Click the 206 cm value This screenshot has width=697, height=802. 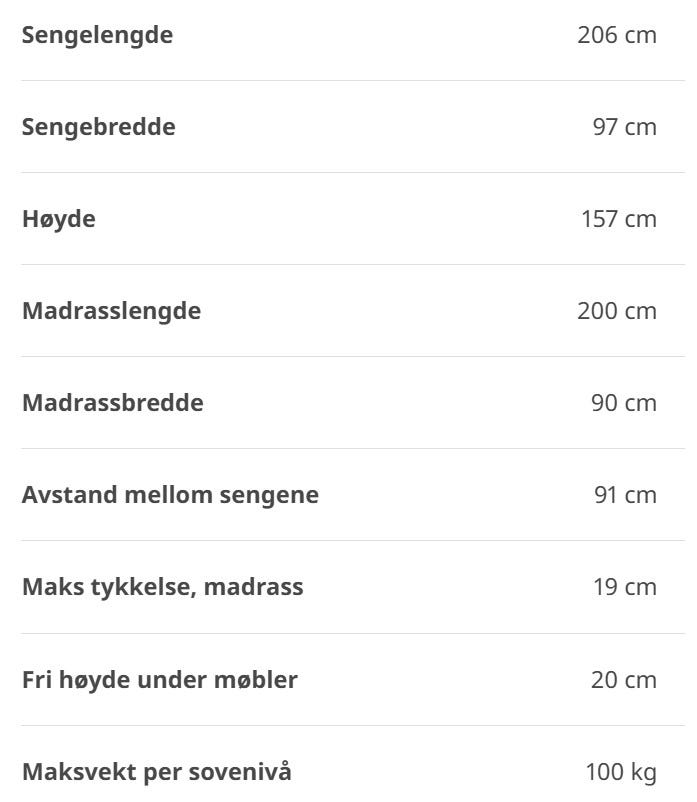[x=617, y=35]
